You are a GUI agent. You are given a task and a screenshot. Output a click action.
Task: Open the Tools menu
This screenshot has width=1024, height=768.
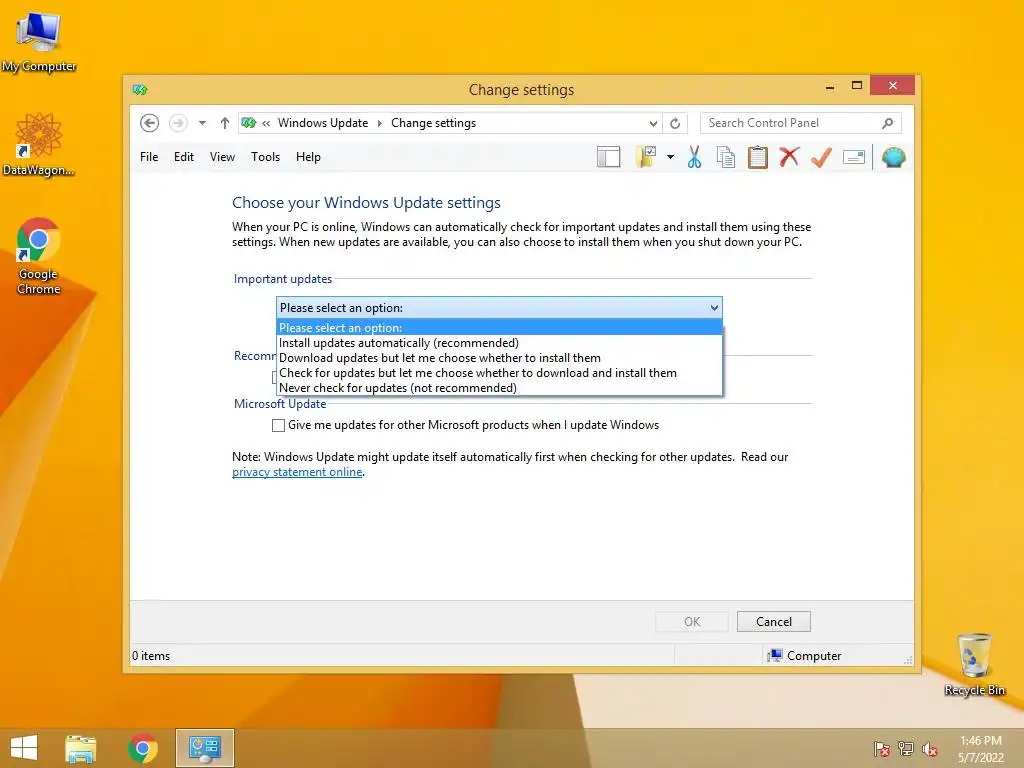point(265,157)
